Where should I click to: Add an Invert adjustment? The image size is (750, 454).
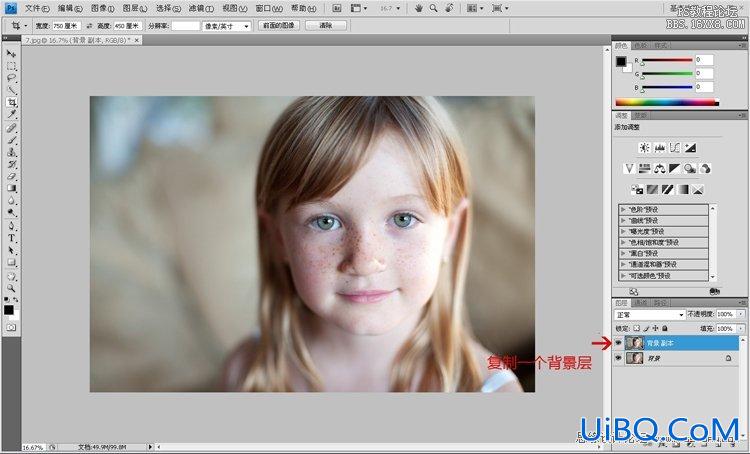point(637,190)
